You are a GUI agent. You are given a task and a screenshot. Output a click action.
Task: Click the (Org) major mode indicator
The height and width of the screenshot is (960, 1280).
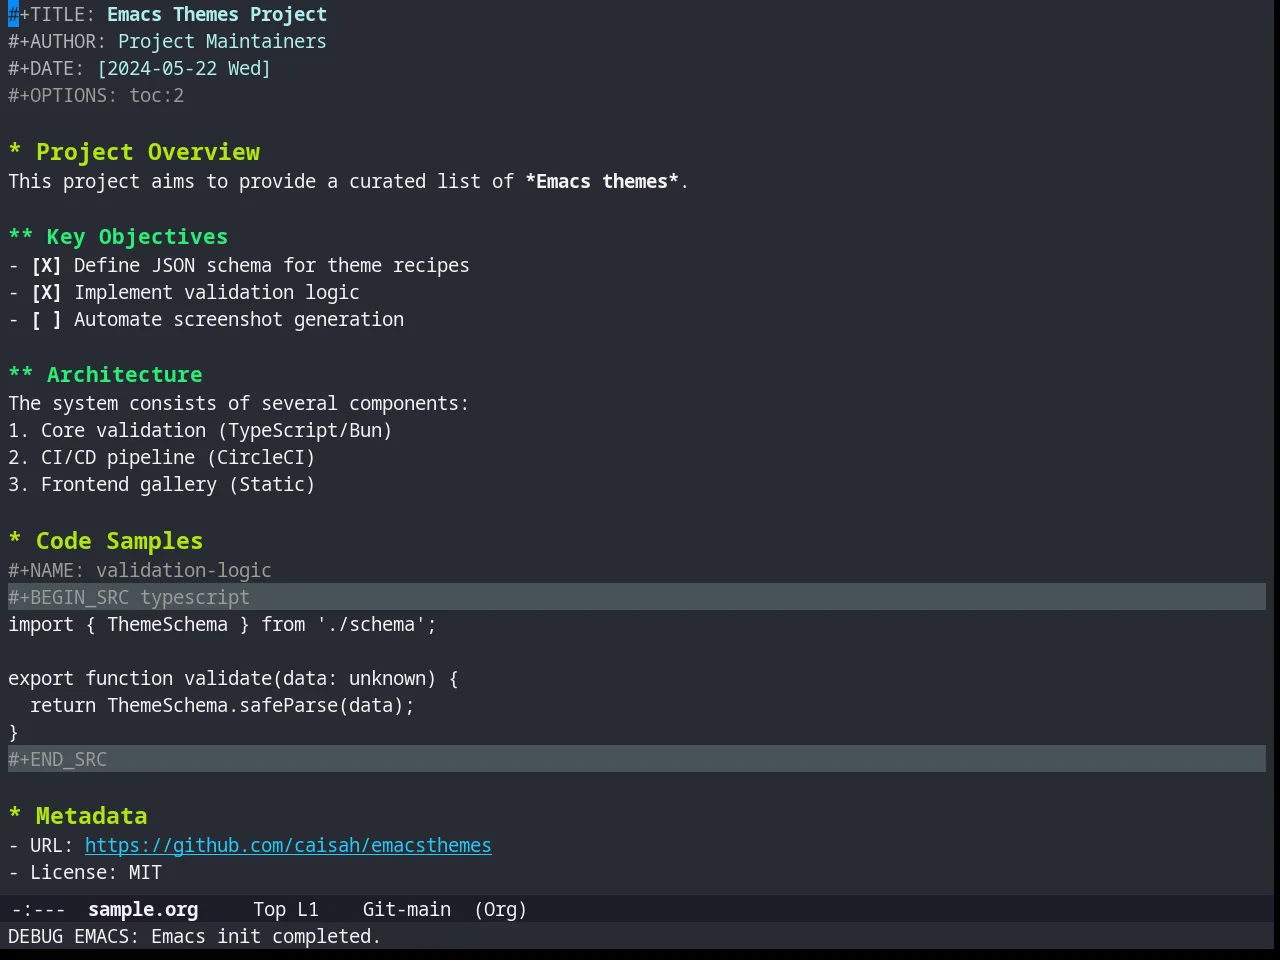(500, 909)
